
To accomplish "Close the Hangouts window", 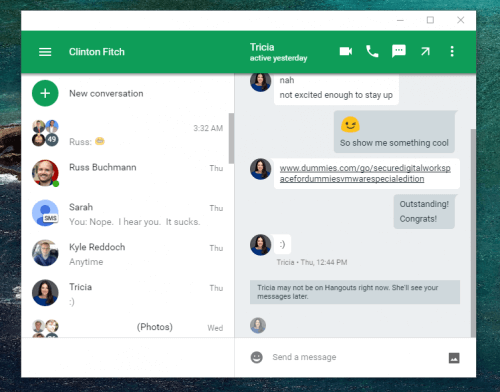I will [x=461, y=20].
